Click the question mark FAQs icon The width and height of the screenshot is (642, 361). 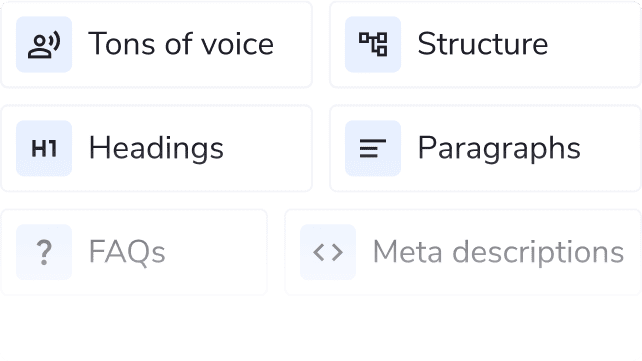click(44, 252)
